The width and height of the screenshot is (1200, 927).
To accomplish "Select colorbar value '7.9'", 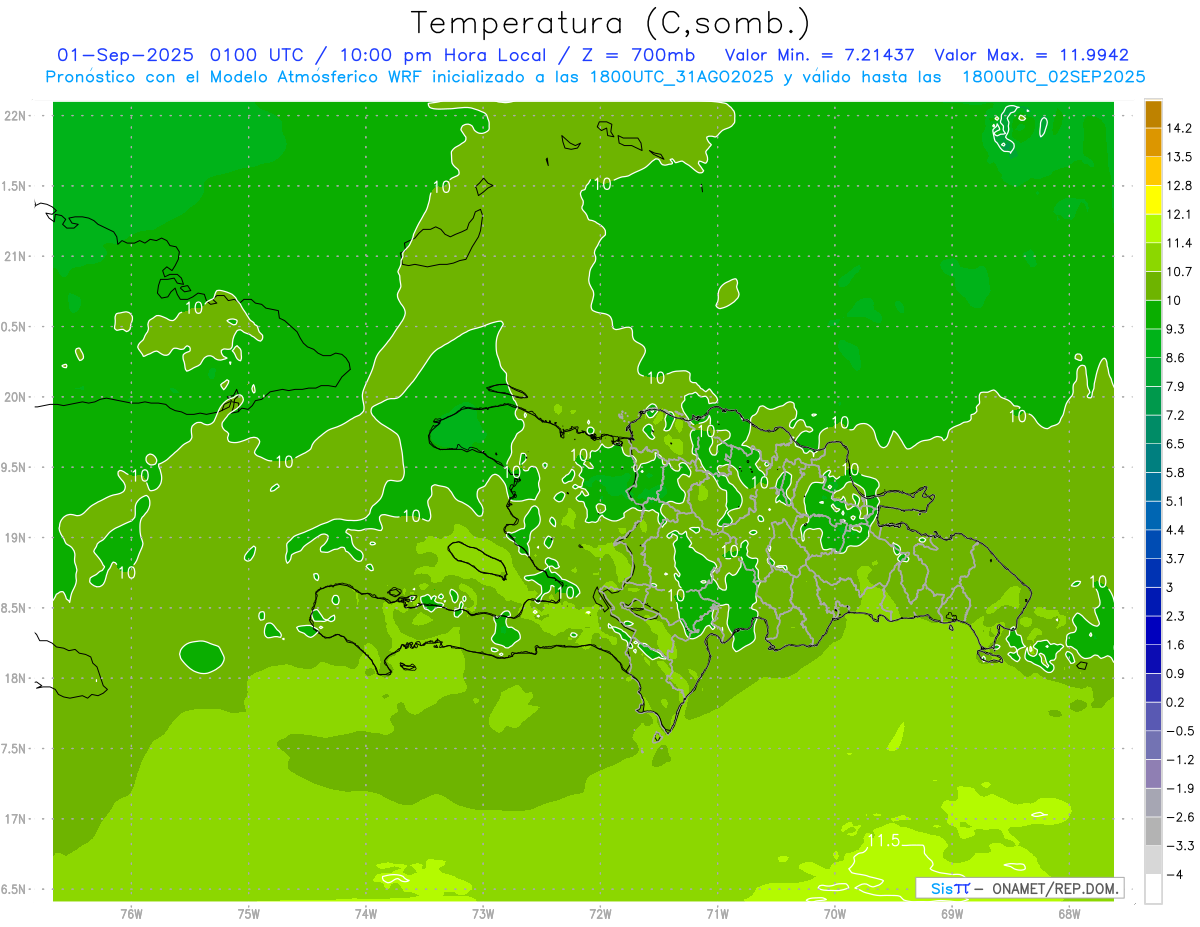I will coord(1176,387).
